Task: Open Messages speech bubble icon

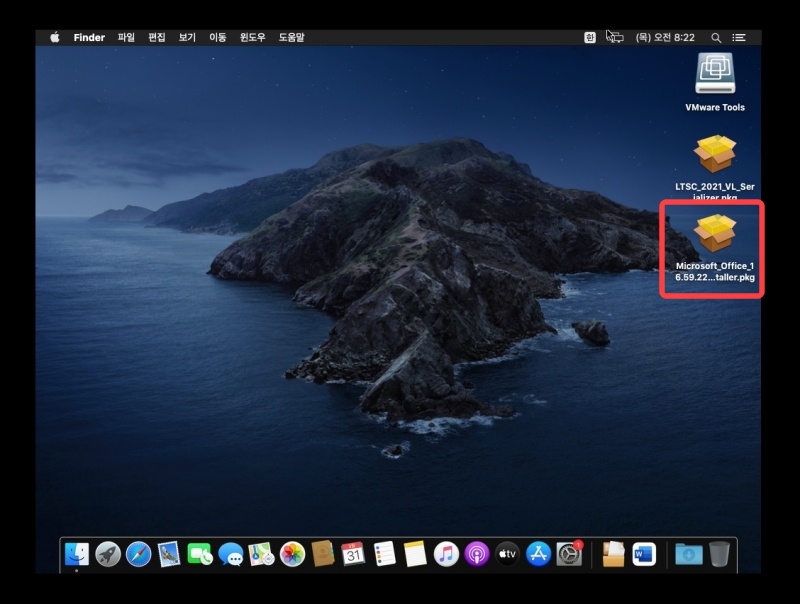Action: point(231,554)
